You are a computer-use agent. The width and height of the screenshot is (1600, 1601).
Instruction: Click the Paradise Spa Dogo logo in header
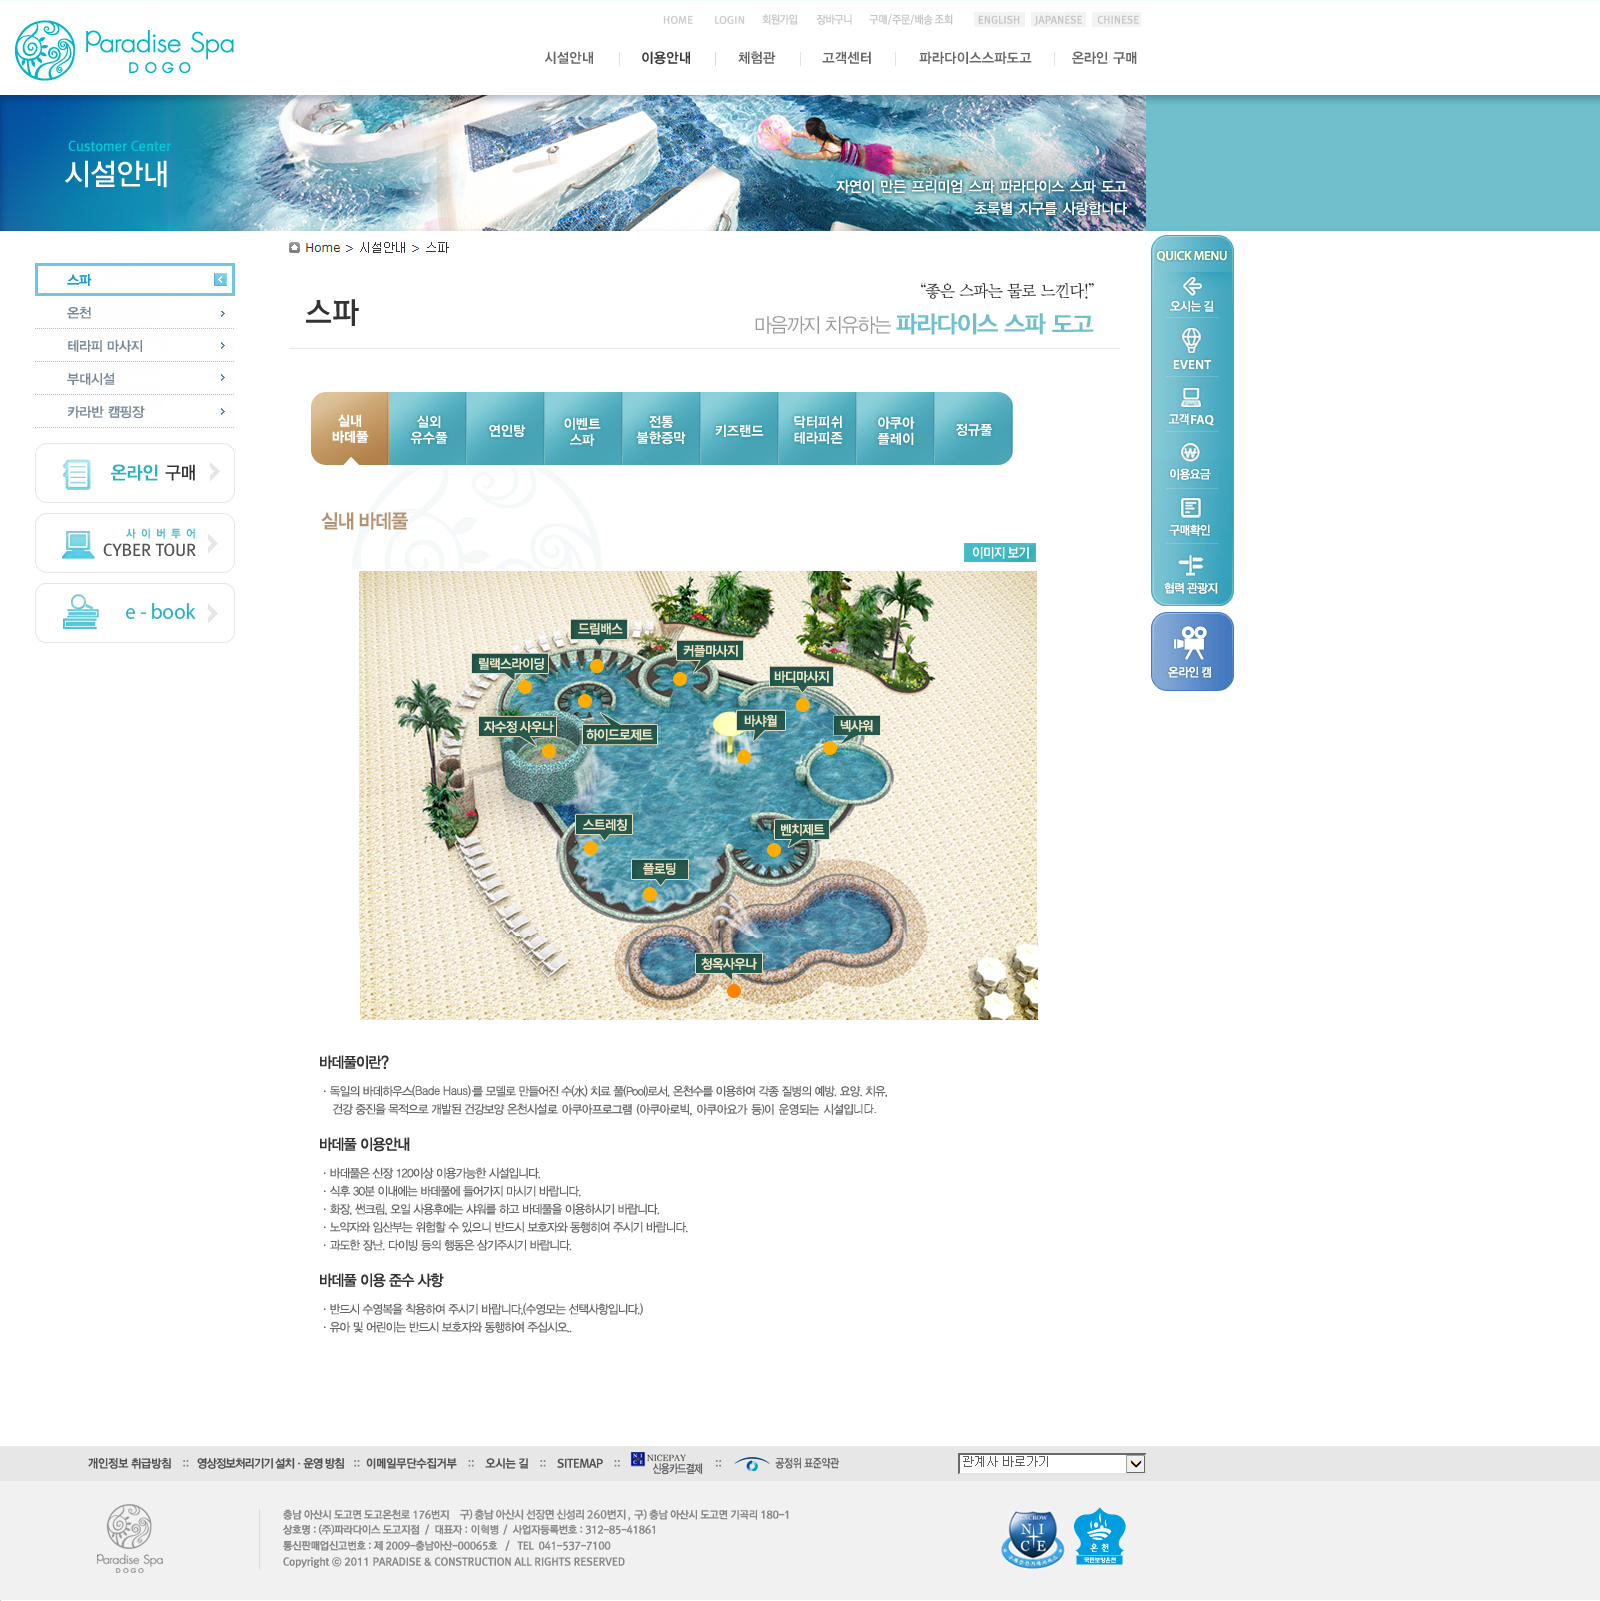(125, 50)
